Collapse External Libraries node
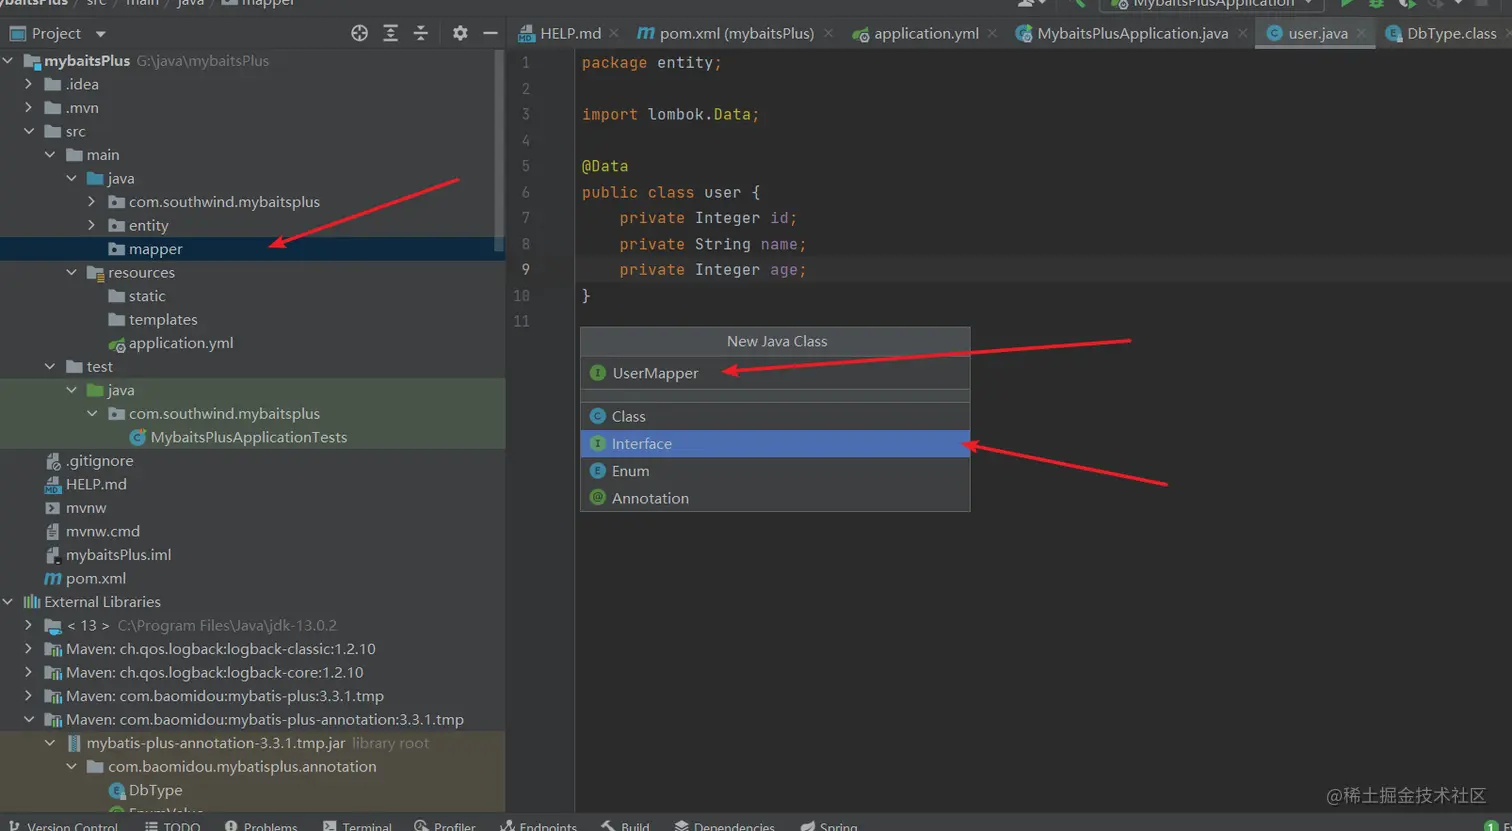 click(x=9, y=602)
